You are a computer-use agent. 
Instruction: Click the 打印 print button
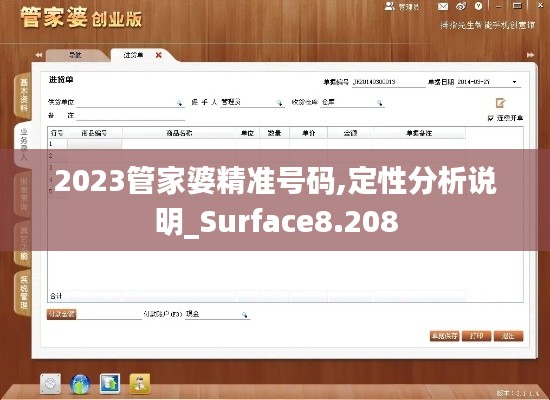[x=476, y=336]
